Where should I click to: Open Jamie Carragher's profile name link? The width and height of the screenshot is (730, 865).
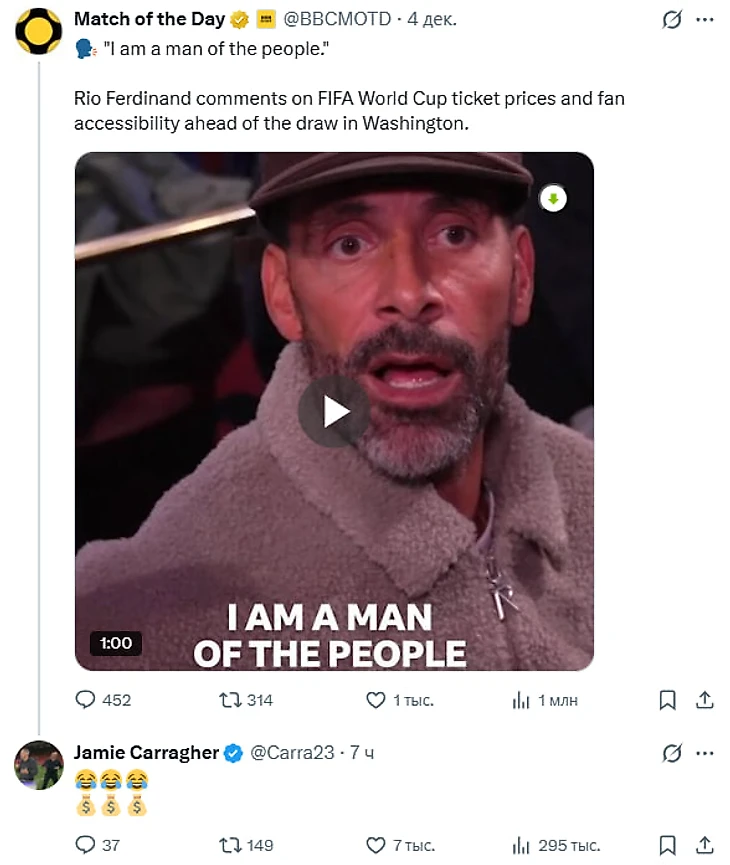coord(146,753)
